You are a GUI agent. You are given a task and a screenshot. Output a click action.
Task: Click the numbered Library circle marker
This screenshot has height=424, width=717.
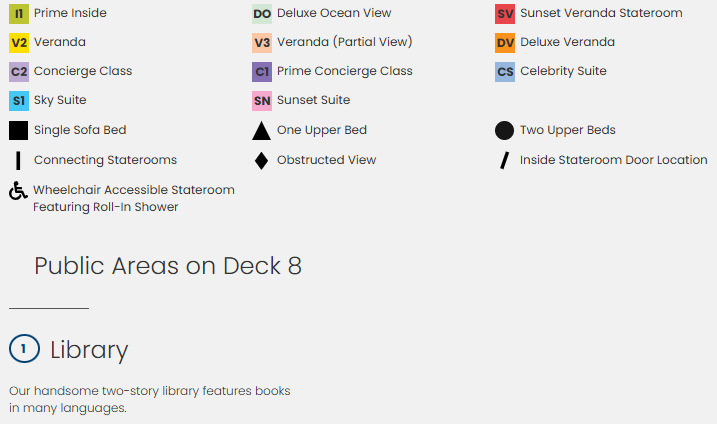(x=23, y=349)
